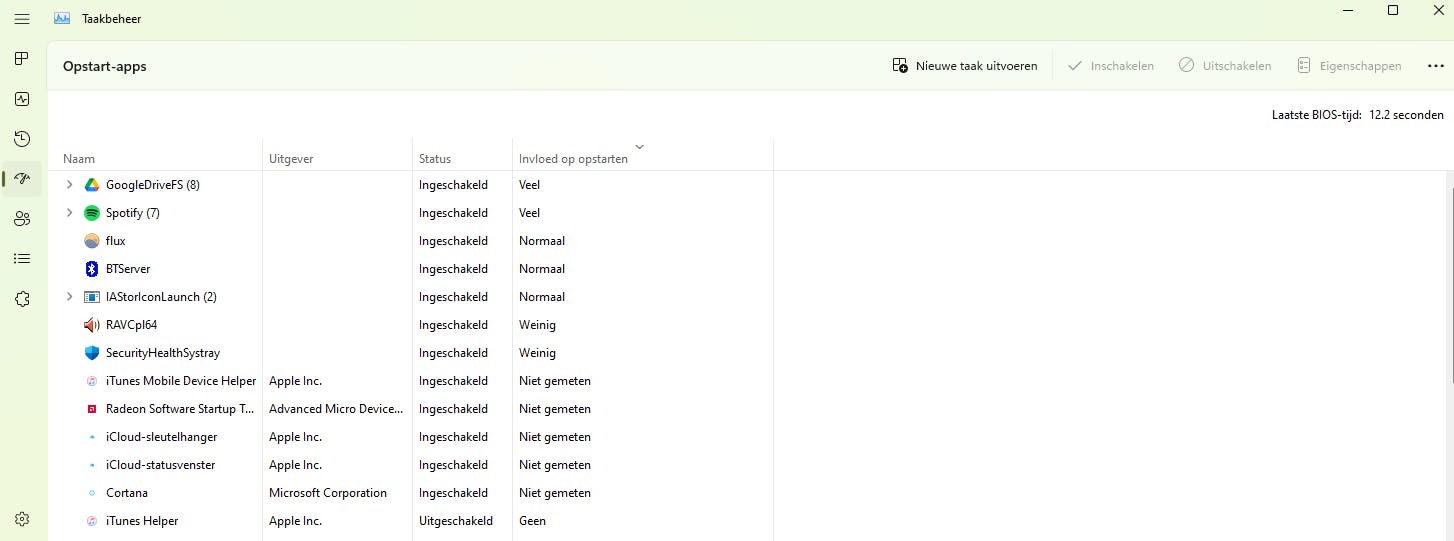Select Startup apps icon in sidebar

click(x=22, y=179)
